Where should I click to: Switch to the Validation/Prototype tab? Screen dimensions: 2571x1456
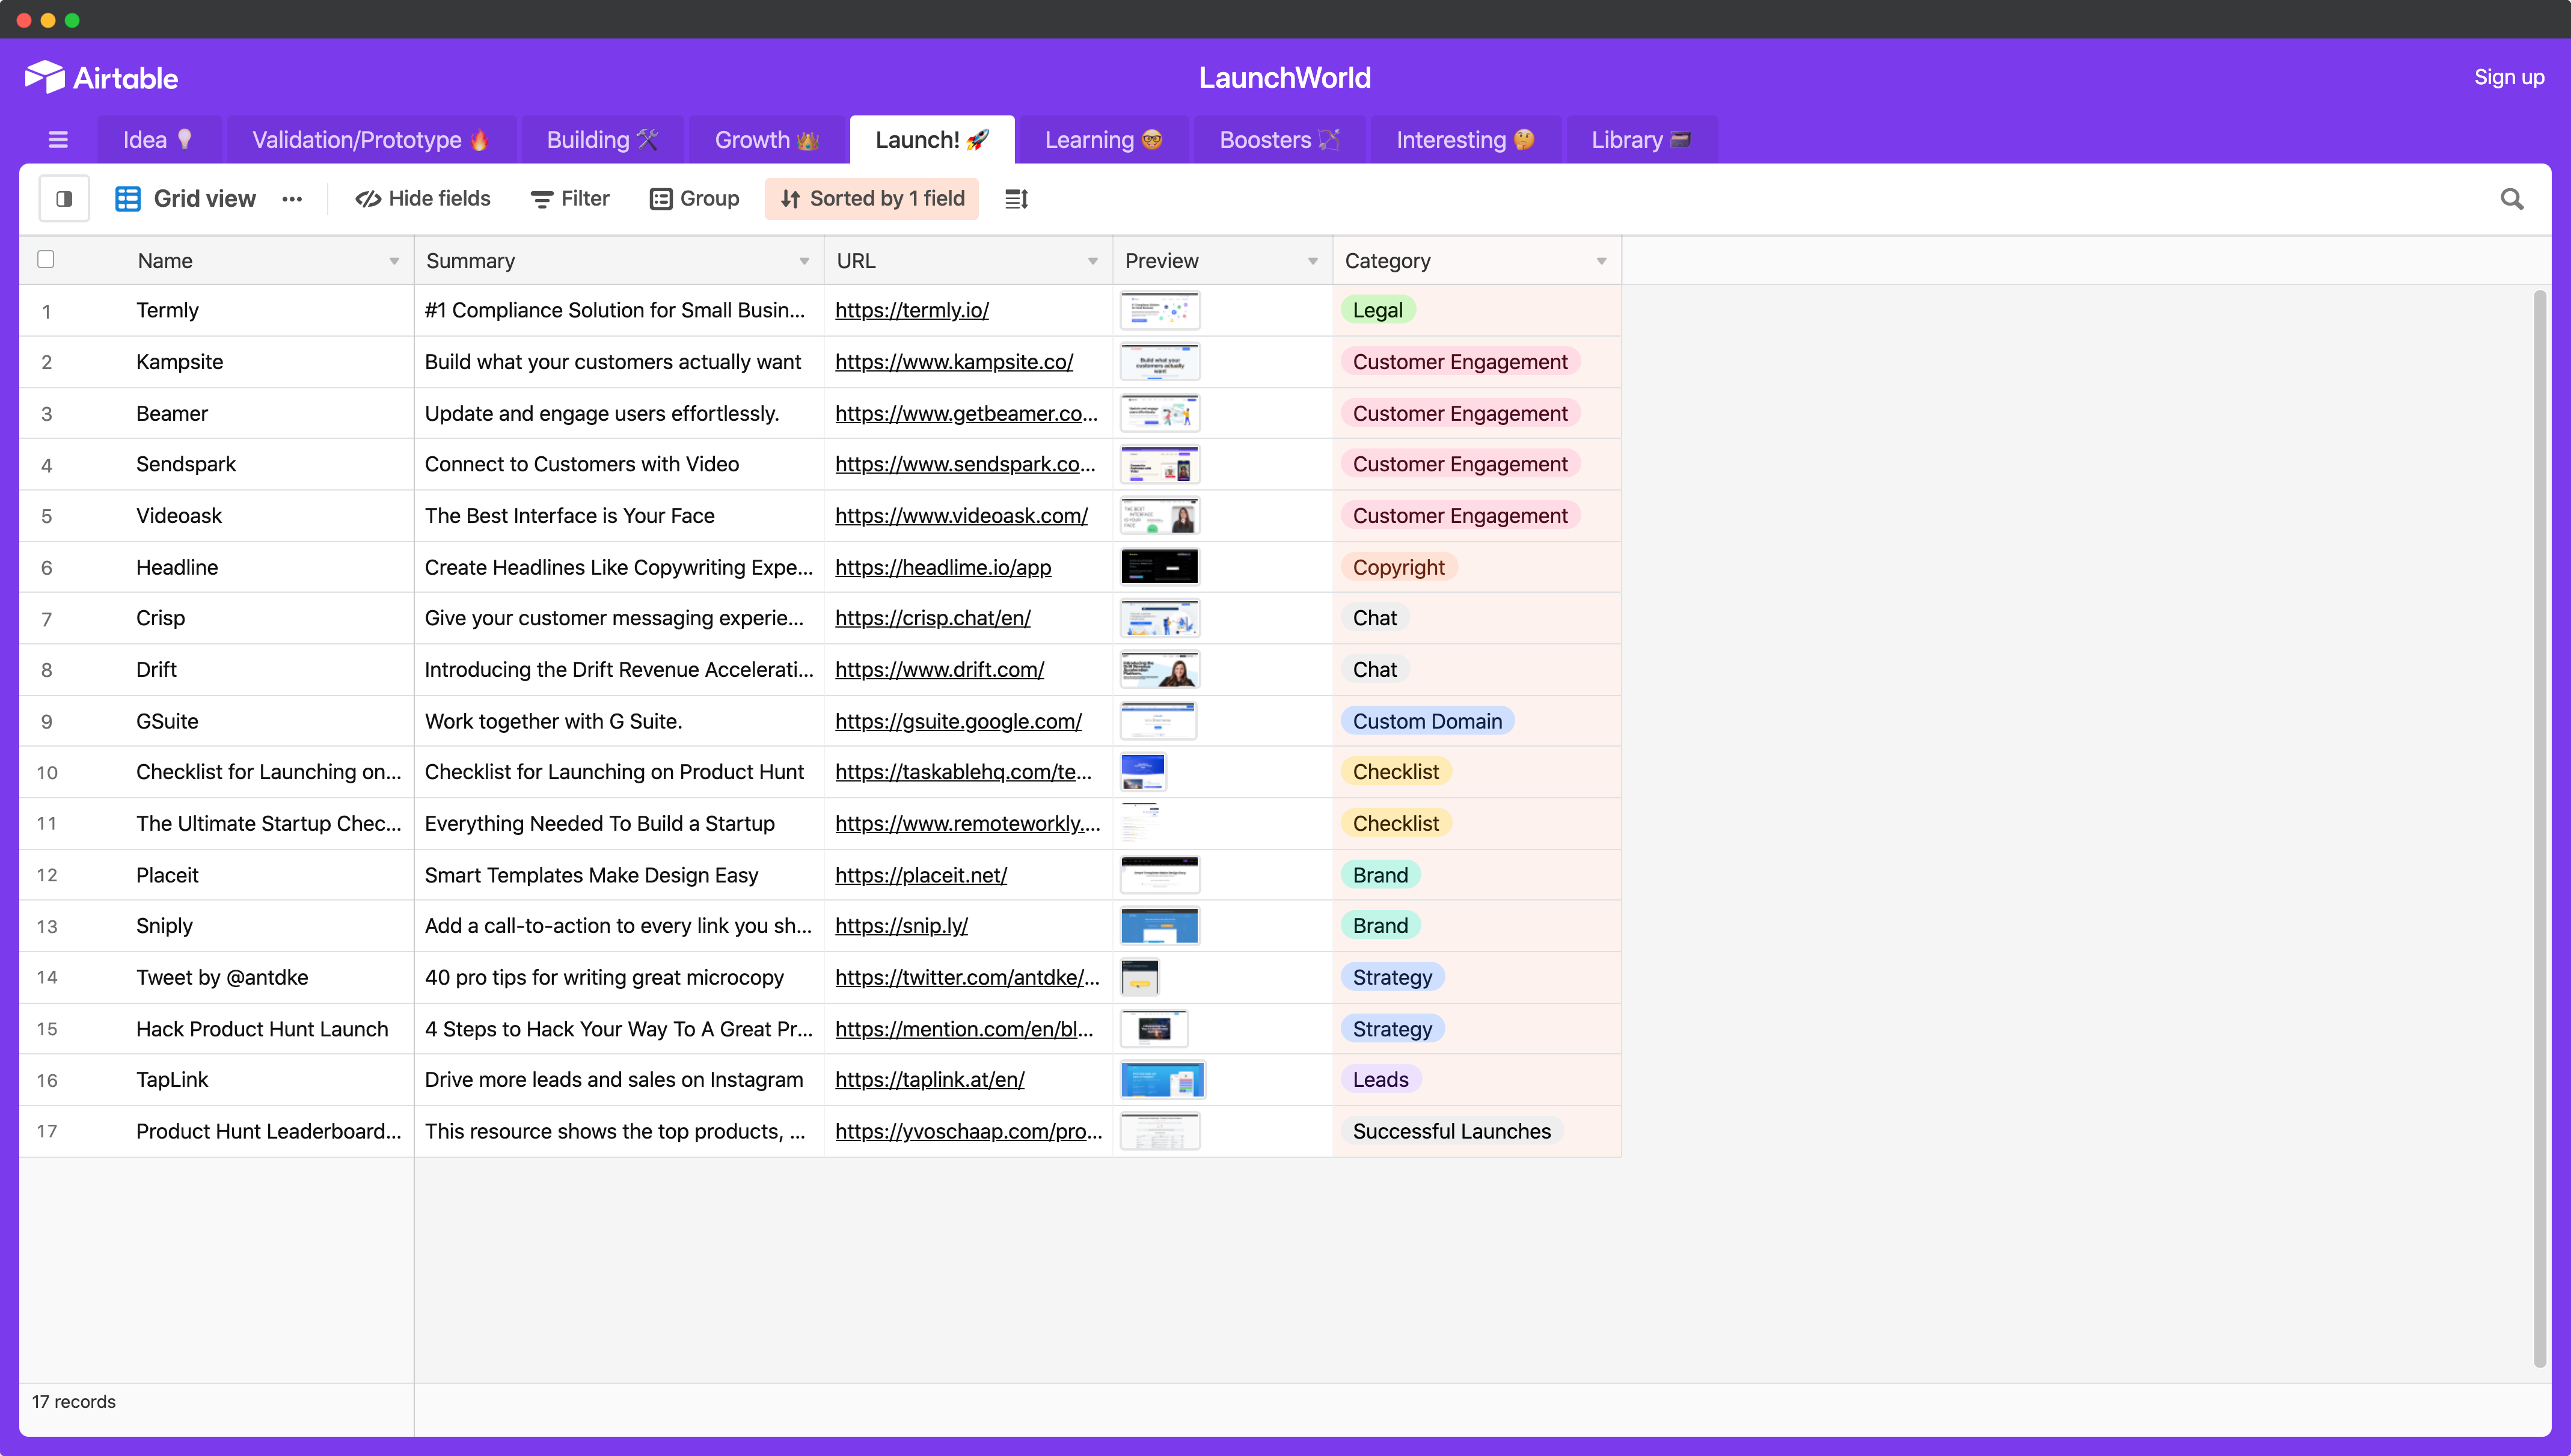click(x=371, y=140)
